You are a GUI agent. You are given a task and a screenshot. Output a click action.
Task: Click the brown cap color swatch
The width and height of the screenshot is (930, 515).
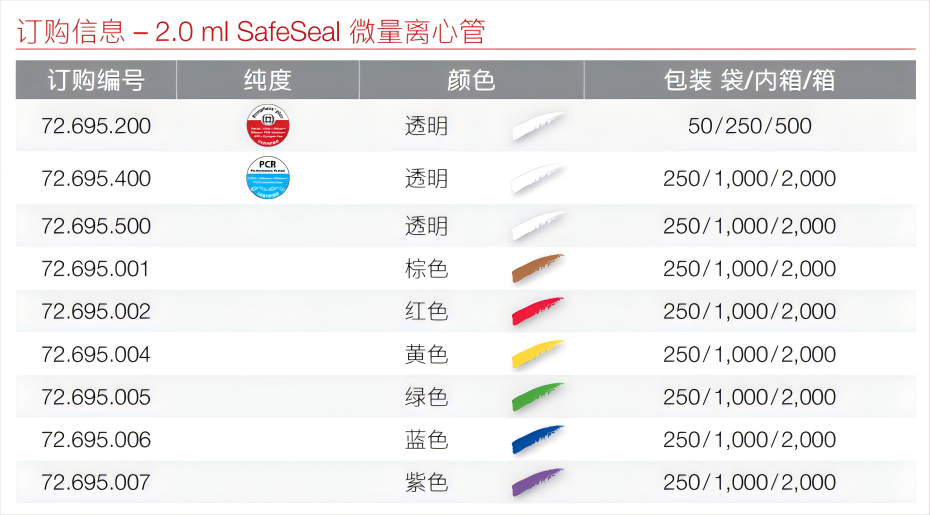coord(537,269)
